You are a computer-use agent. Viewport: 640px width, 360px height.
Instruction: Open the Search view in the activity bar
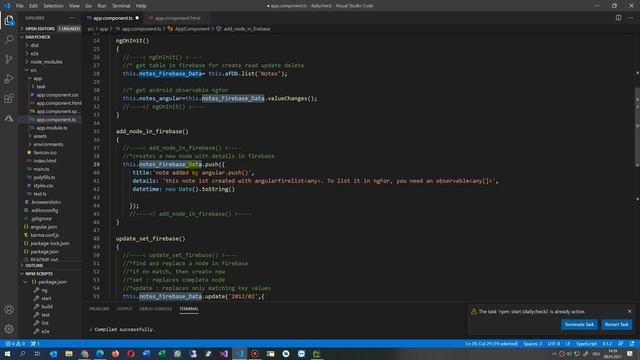(x=9, y=40)
